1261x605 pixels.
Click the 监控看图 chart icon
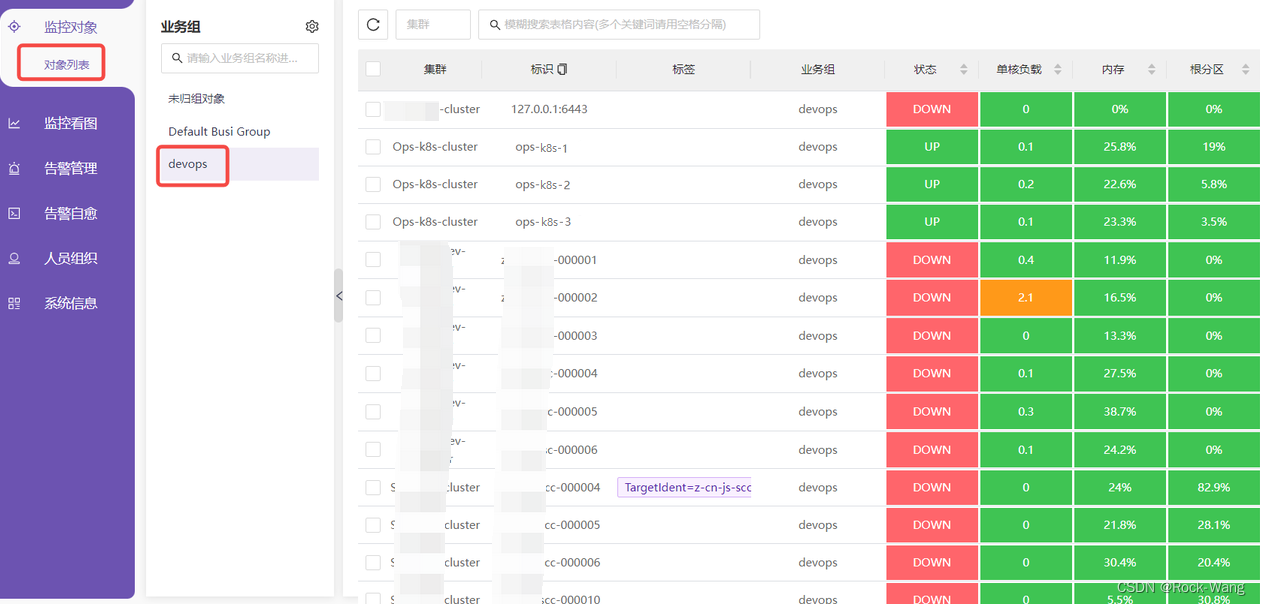(14, 123)
